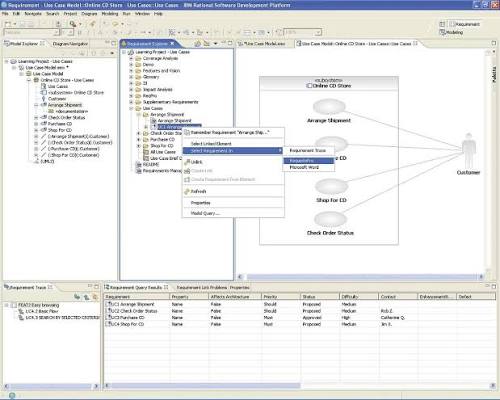
Task: Select FEAT2 Easy browsing in Requirement Trace
Action: click(x=38, y=305)
